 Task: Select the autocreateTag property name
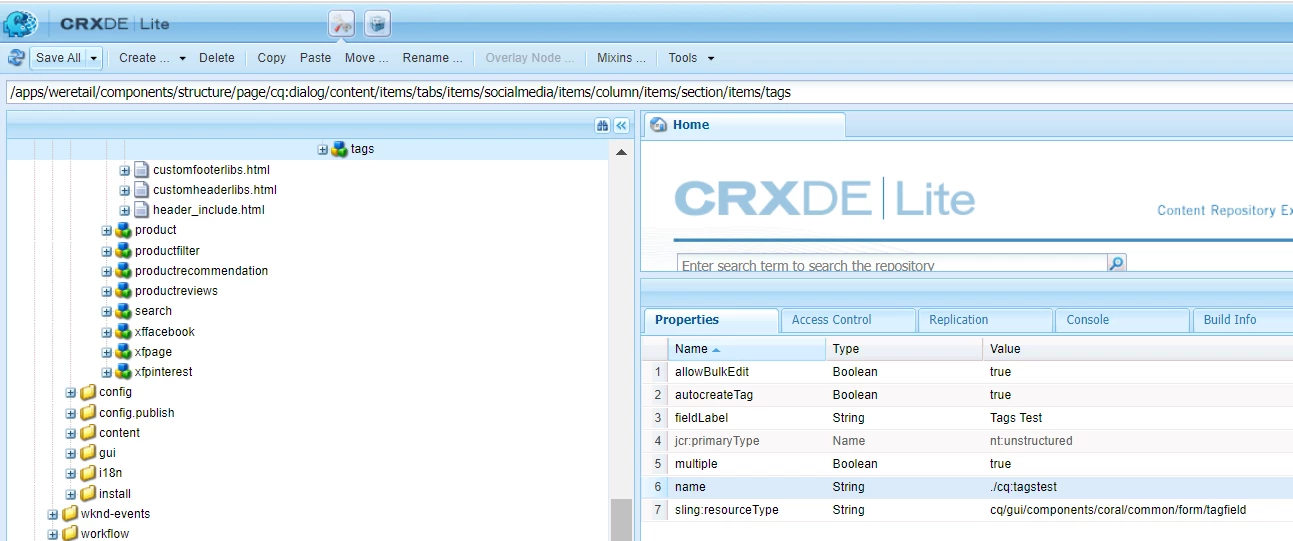coord(714,395)
